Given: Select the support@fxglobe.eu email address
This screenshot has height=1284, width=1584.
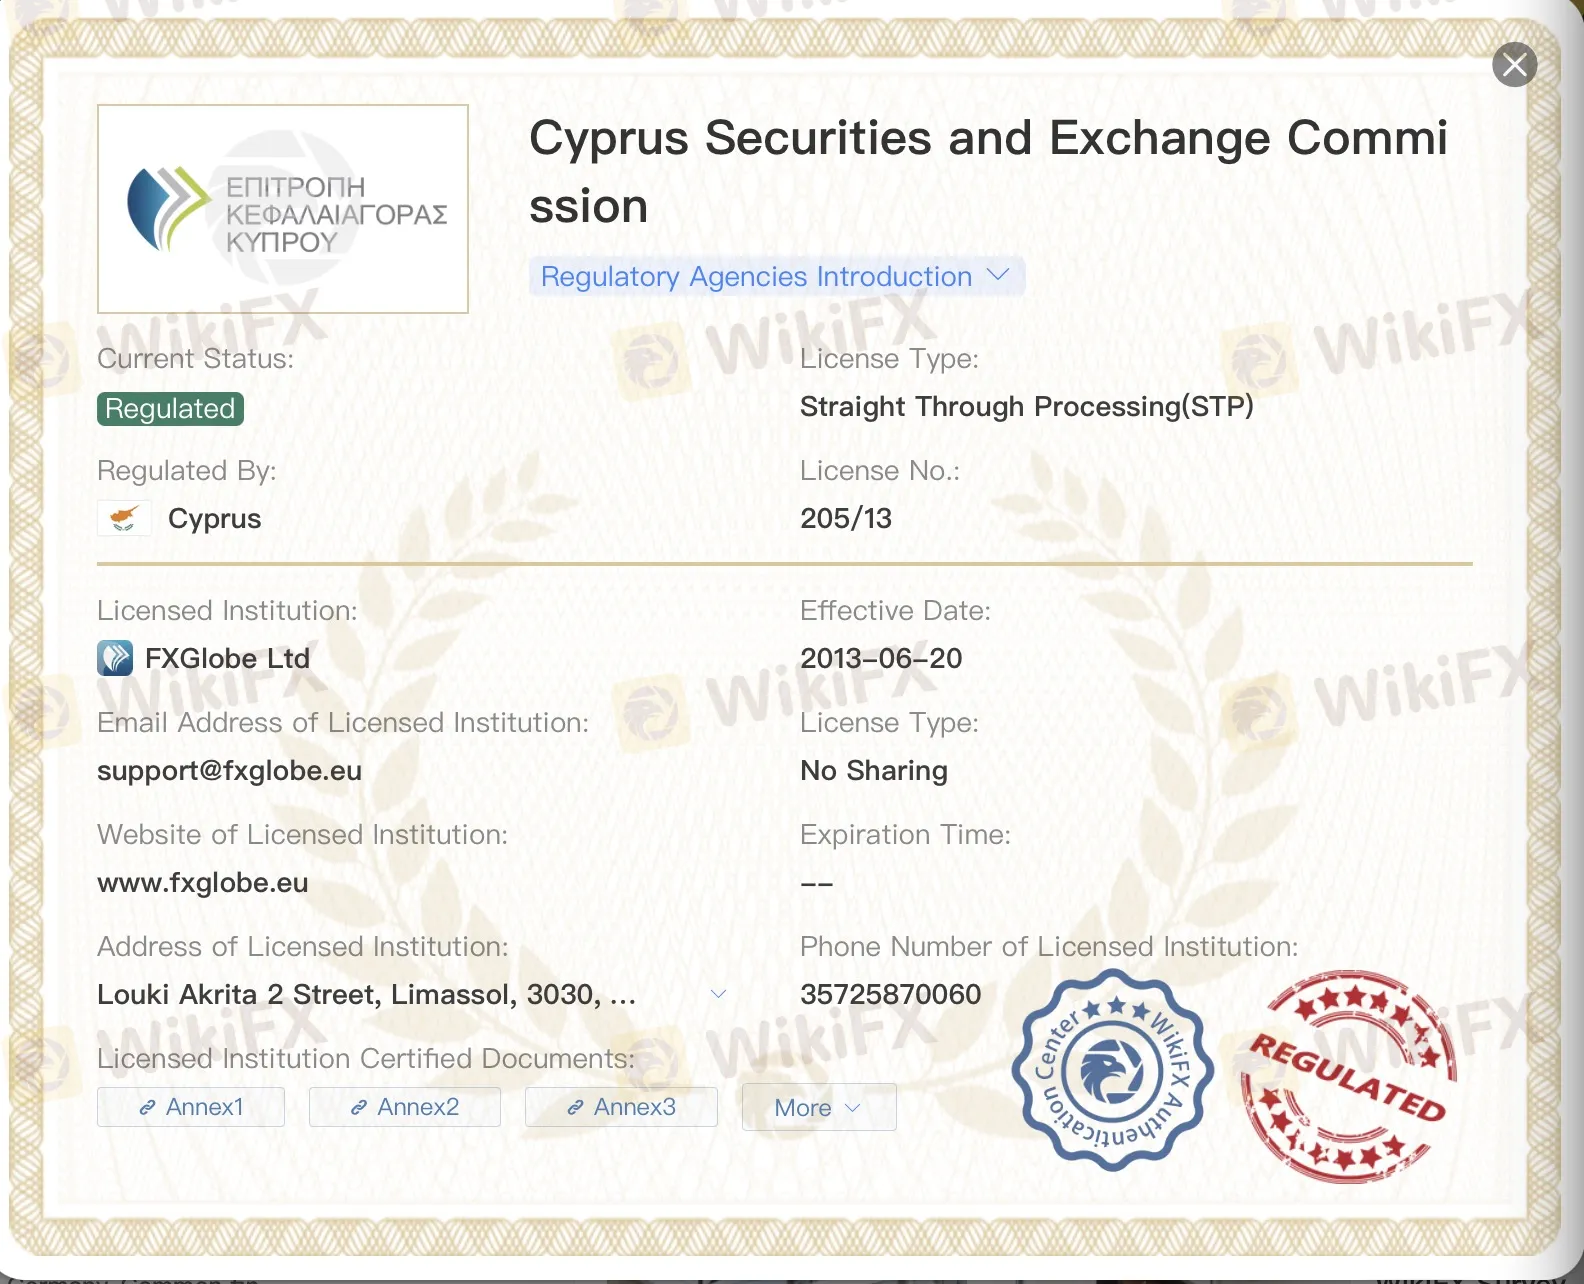Looking at the screenshot, I should (x=229, y=770).
